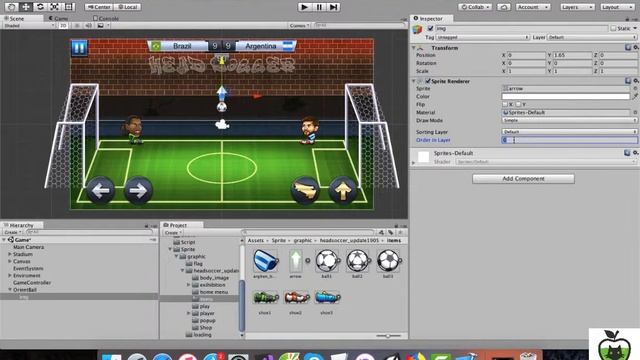Screen dimensions: 640x360
Task: Collapse the Transform component
Action: point(413,48)
